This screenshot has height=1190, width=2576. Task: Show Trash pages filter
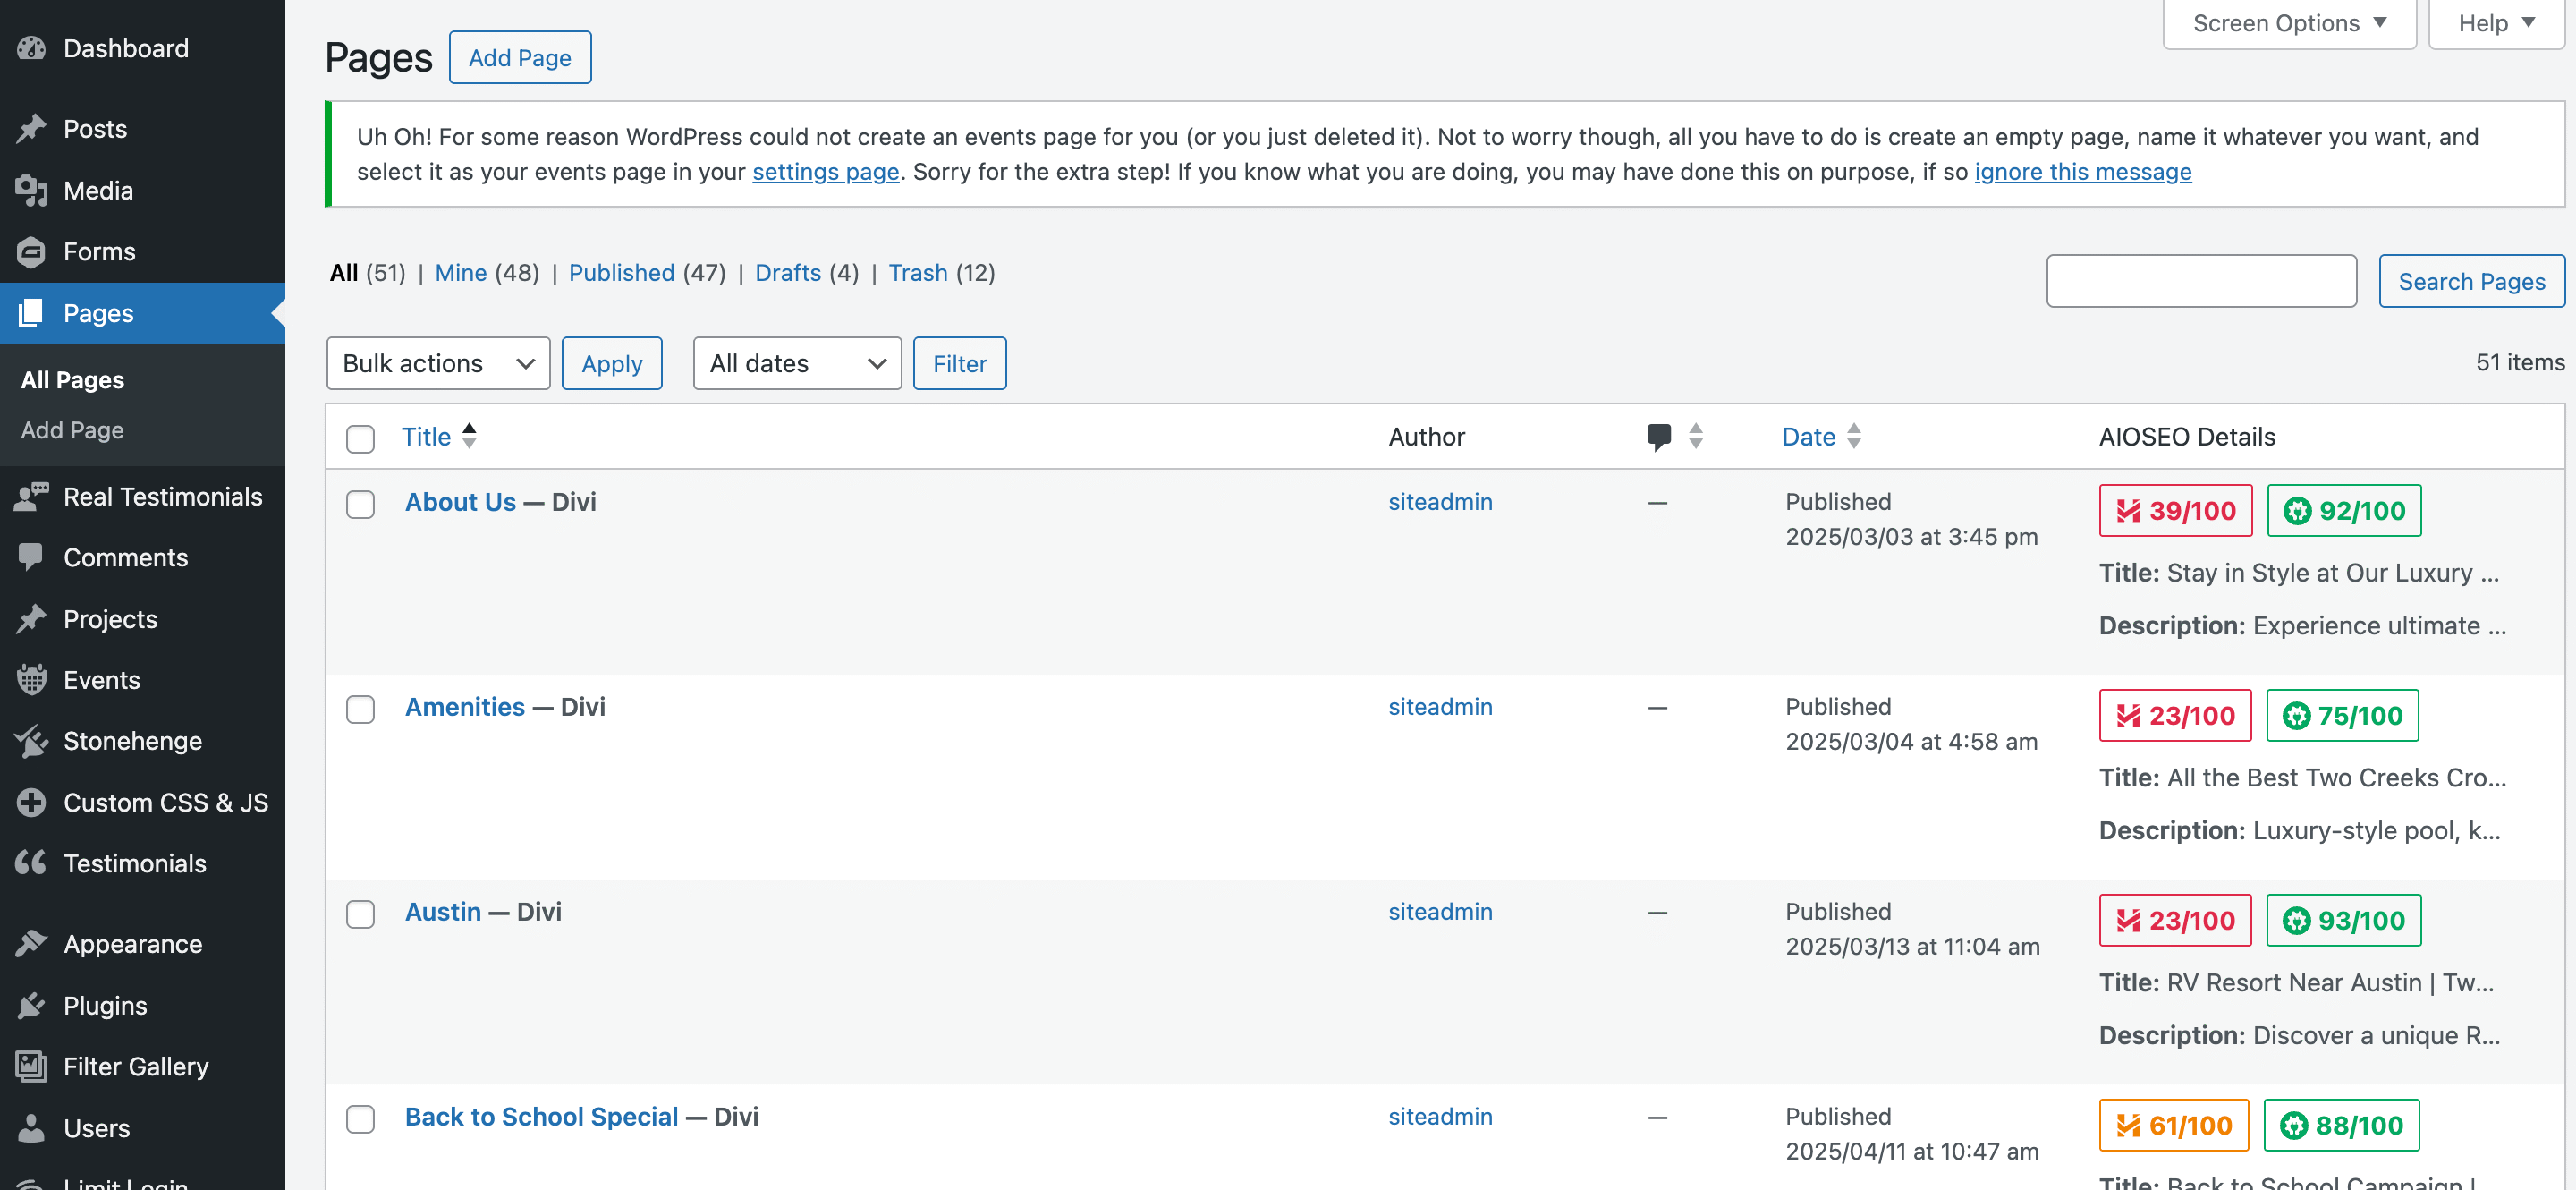pos(918,273)
